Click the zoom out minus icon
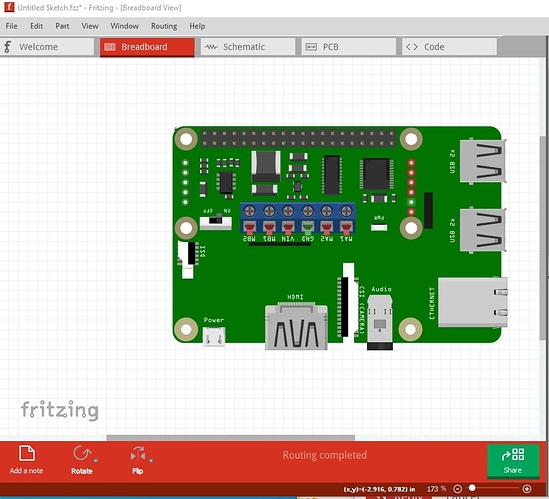This screenshot has height=499, width=549. [x=457, y=489]
